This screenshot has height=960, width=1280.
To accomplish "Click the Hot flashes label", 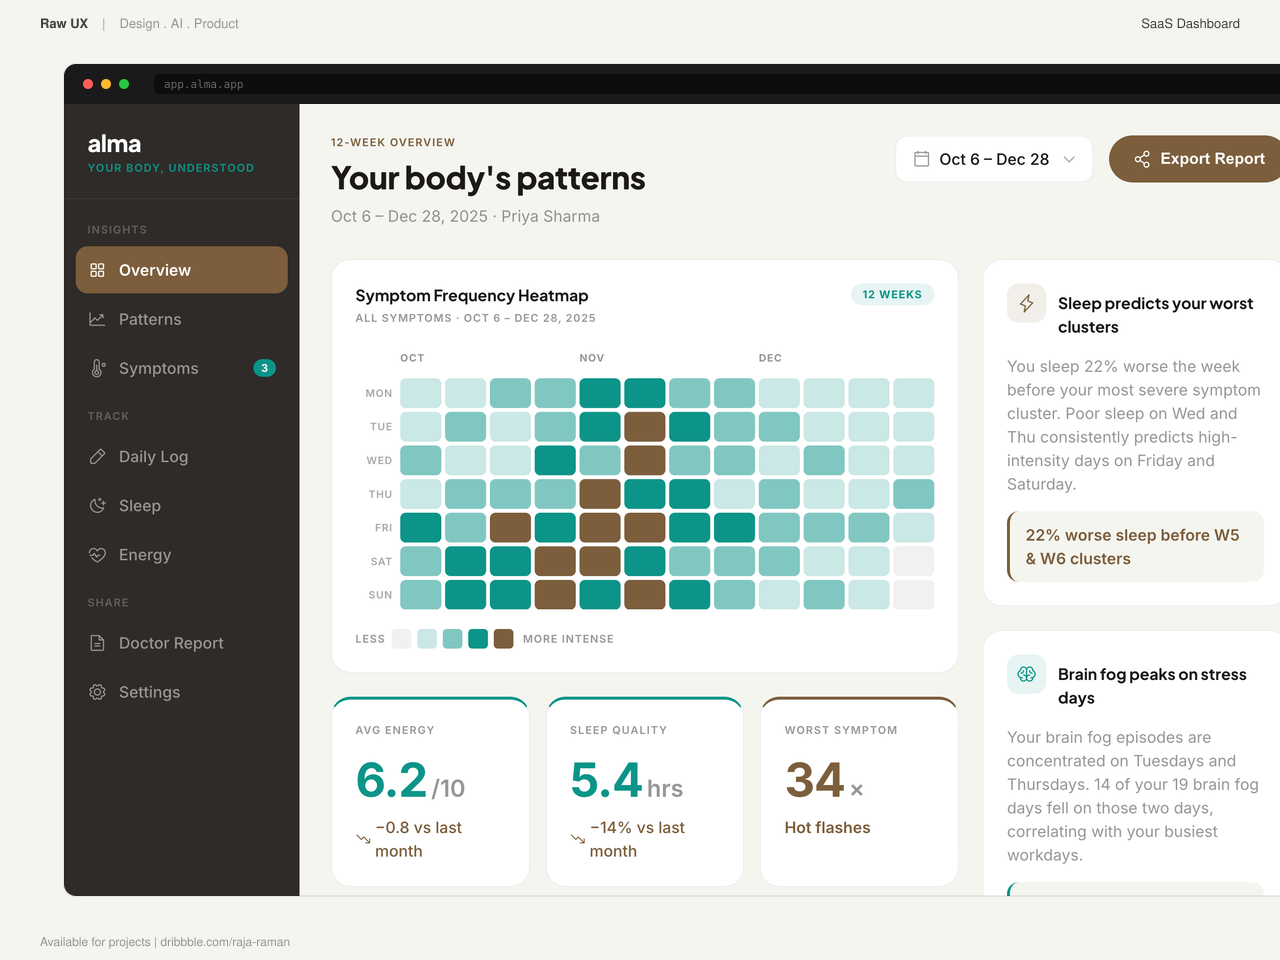I will pyautogui.click(x=827, y=828).
